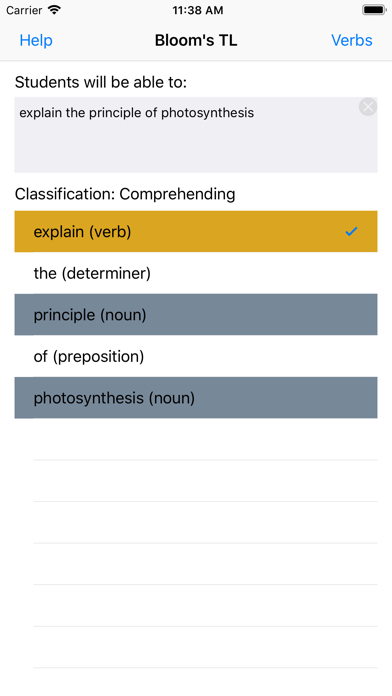Tap the status bar clock
Viewport: 392px width, 696px height.
tap(198, 10)
